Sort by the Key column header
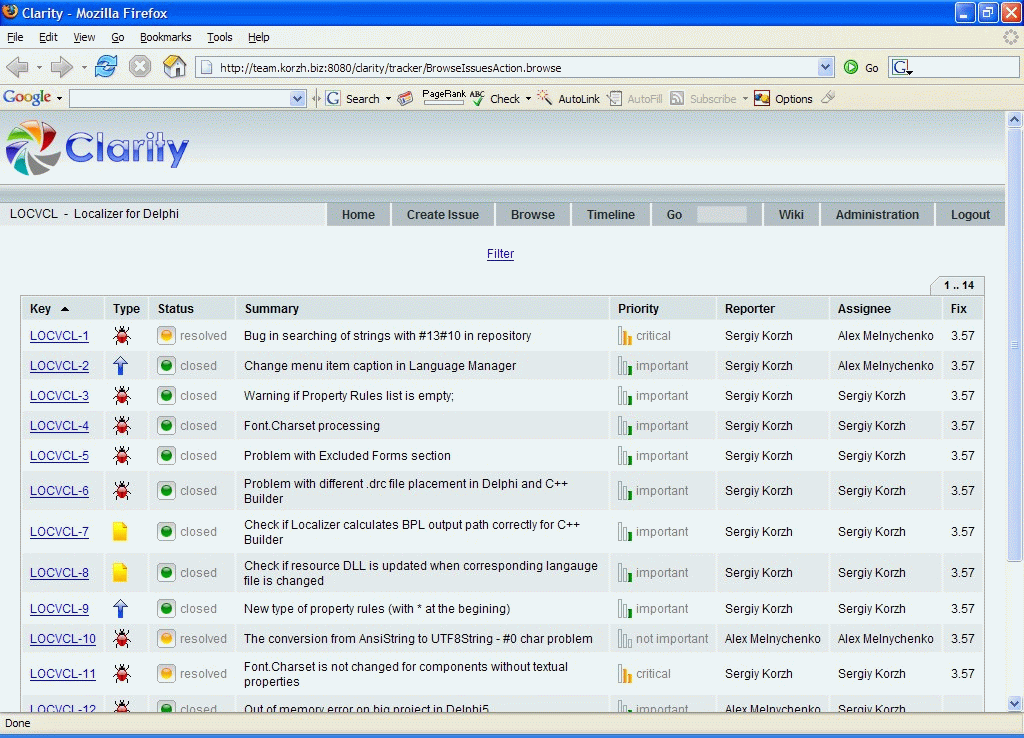 click(x=40, y=309)
